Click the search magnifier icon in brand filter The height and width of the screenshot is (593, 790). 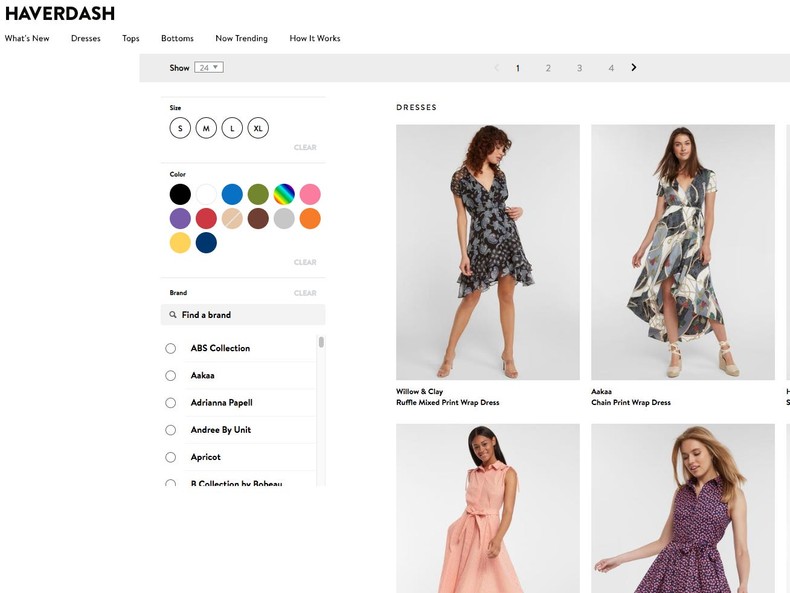point(173,315)
